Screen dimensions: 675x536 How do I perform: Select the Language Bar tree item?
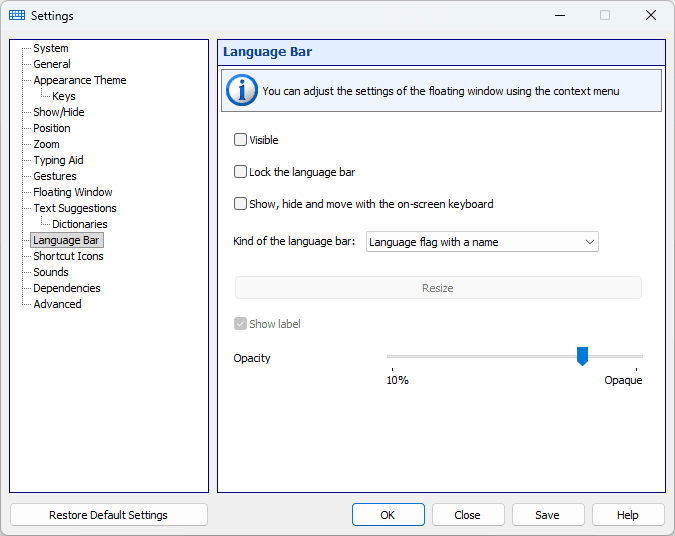coord(66,240)
